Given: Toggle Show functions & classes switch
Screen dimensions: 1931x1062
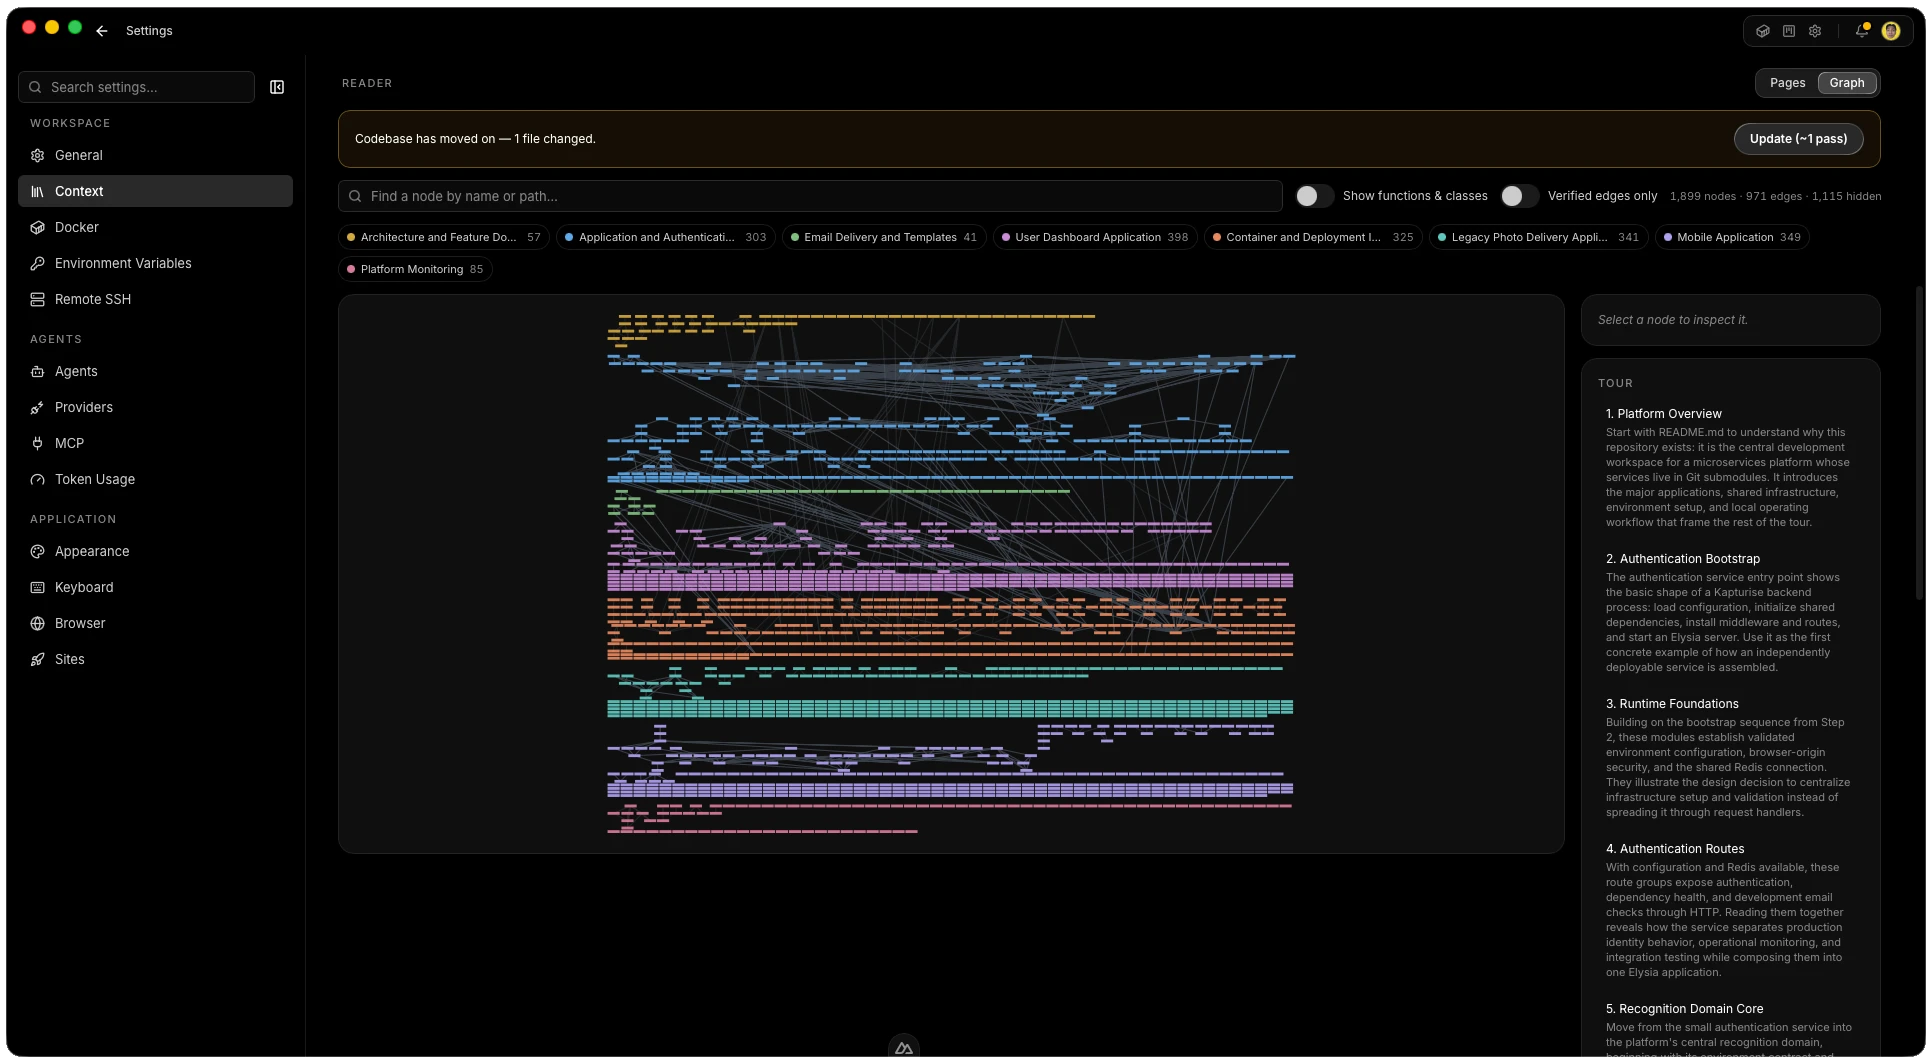Looking at the screenshot, I should (1314, 196).
